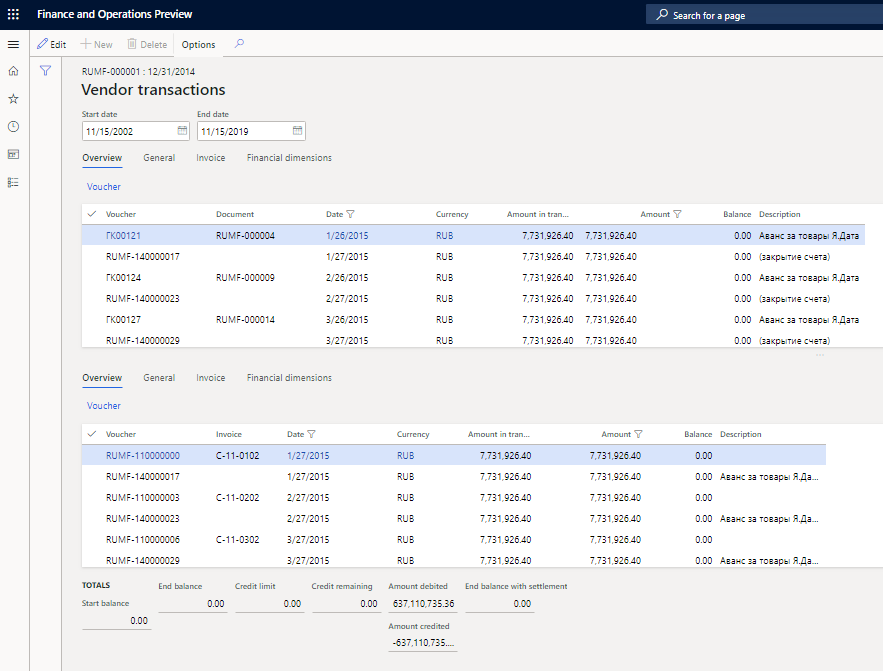Open the Options menu
Viewport: 883px width, 671px height.
(197, 44)
